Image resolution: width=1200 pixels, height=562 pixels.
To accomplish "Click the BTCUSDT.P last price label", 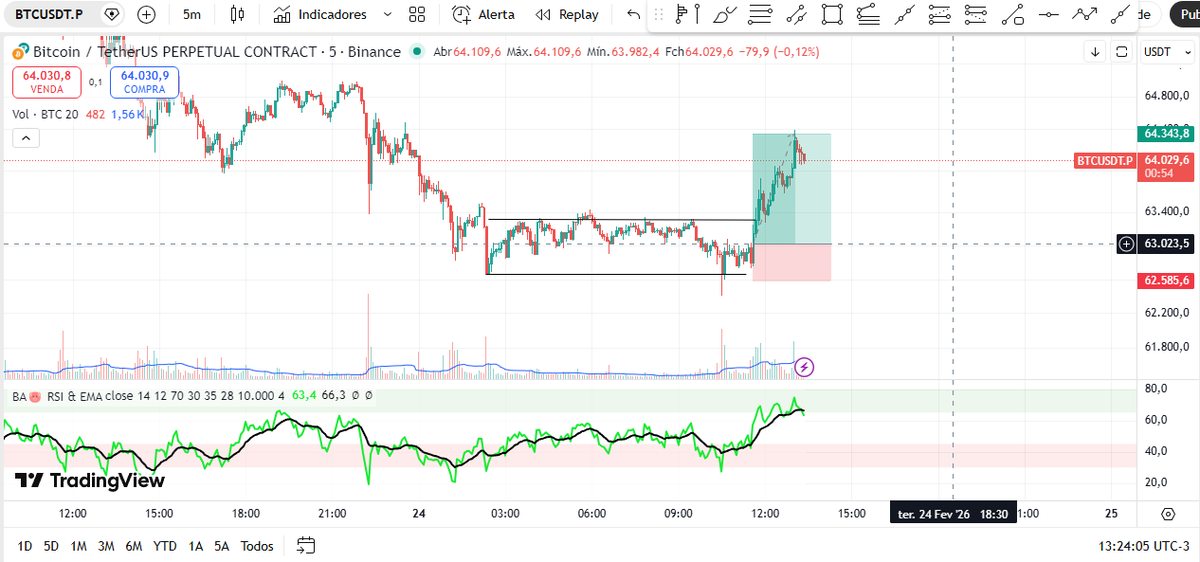I will (x=1104, y=160).
